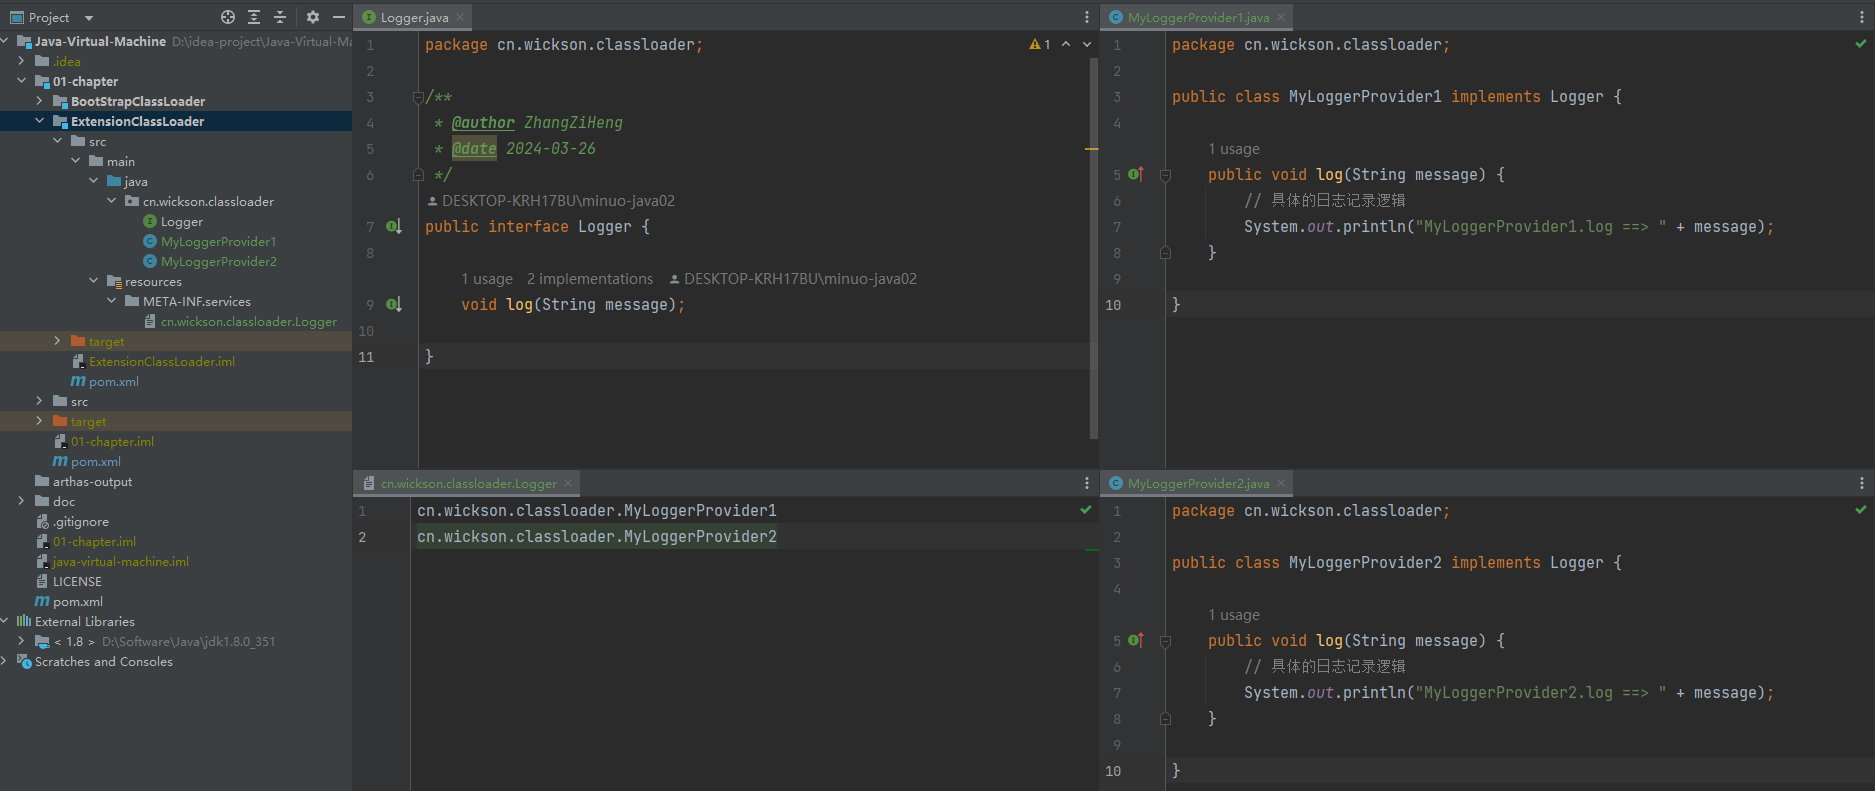
Task: Select the Logger interface in project tree
Action: [181, 221]
